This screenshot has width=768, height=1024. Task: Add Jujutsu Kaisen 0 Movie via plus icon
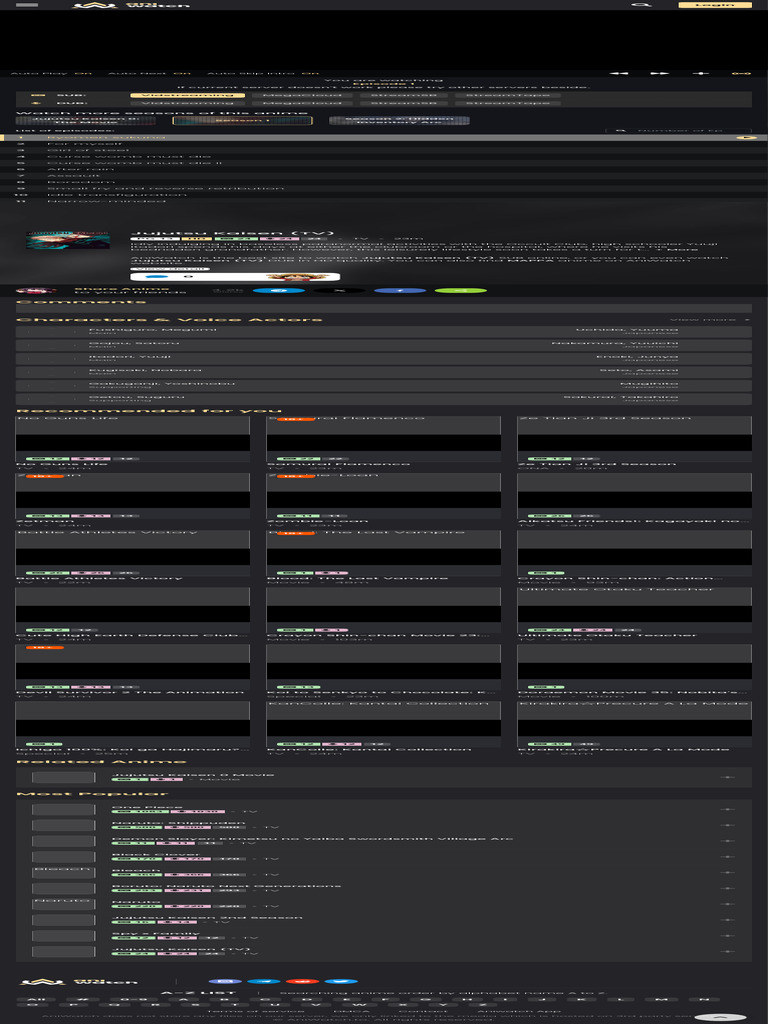pyautogui.click(x=727, y=777)
